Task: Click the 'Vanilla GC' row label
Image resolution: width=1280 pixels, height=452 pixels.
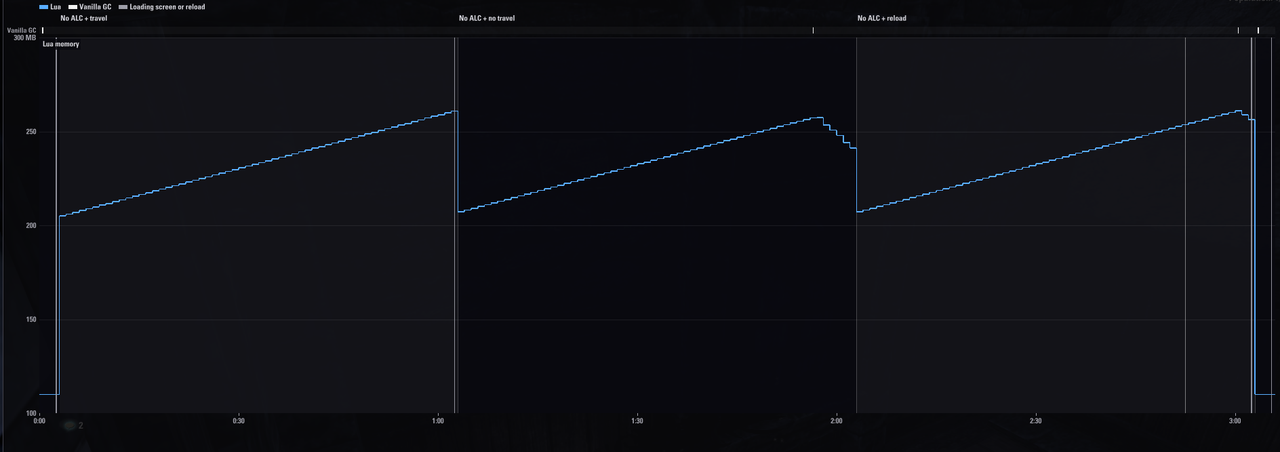Action: click(x=22, y=30)
